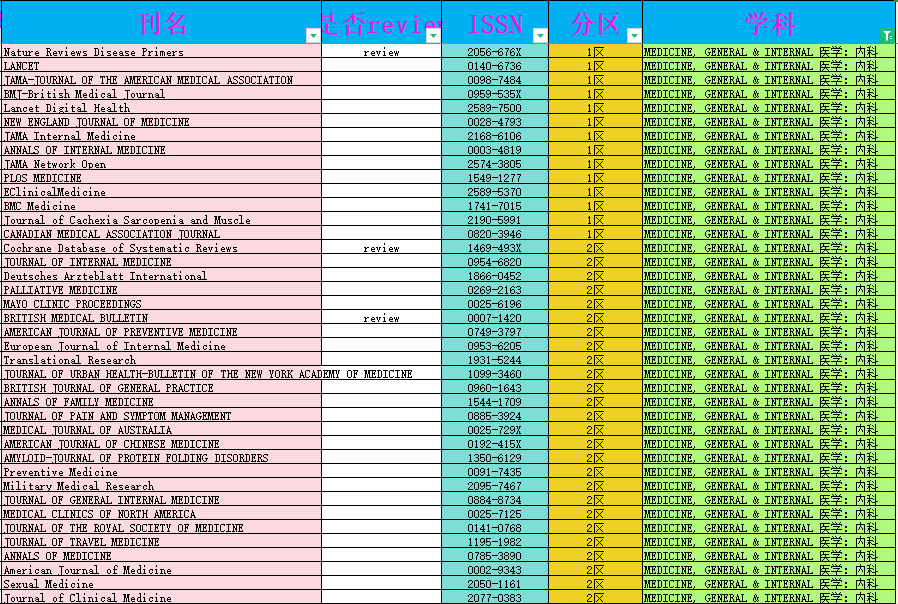Viewport: 898px width, 604px height.
Task: Select "Cochrane Database of Systematic Reviews" cell
Action: pos(162,248)
